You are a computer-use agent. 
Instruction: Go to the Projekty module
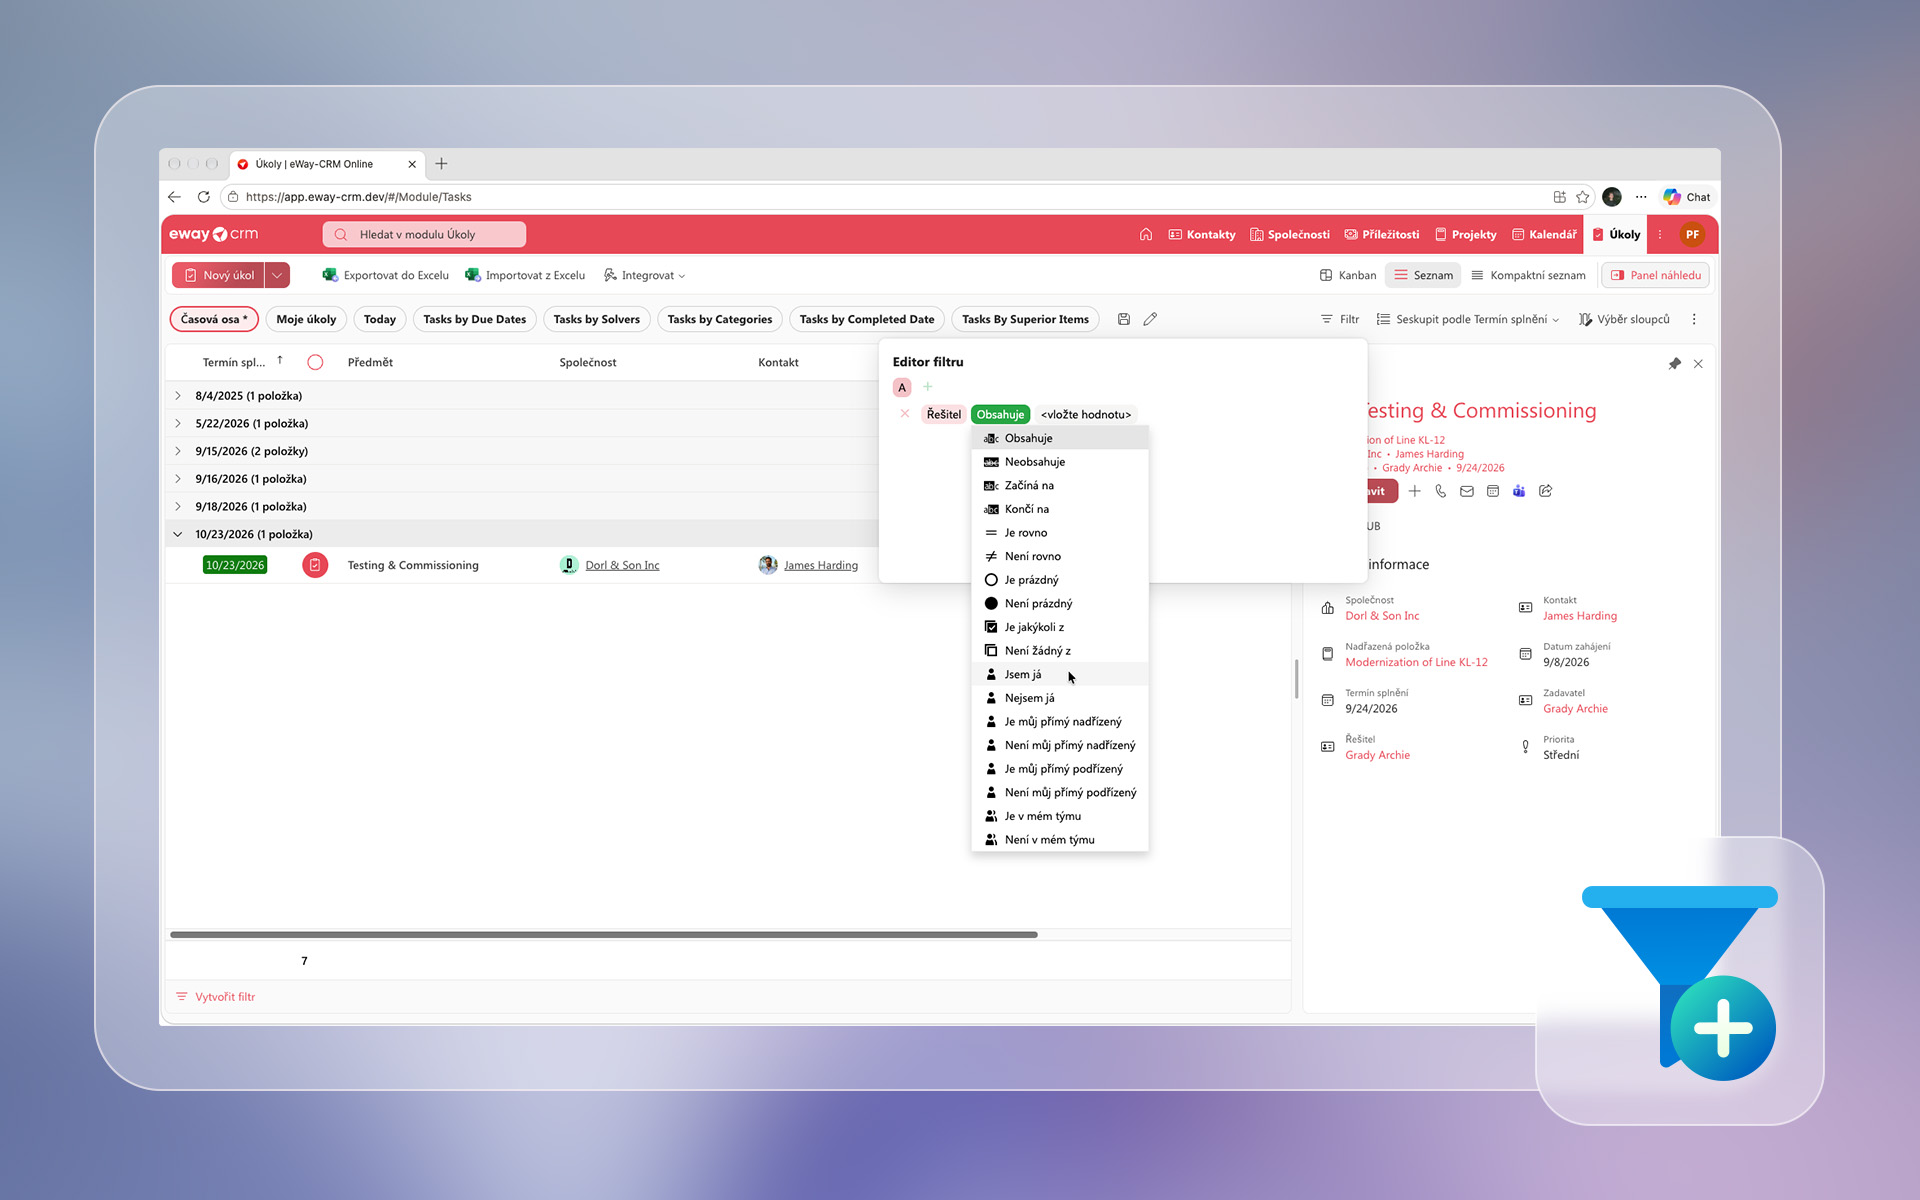[x=1465, y=234]
